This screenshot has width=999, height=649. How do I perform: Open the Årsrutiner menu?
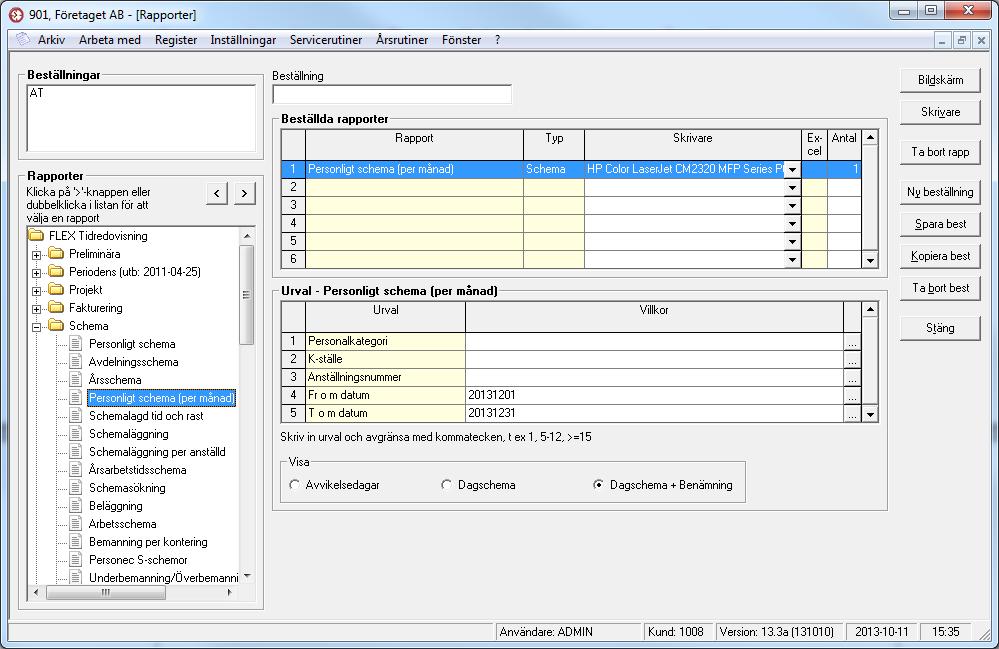[x=401, y=39]
